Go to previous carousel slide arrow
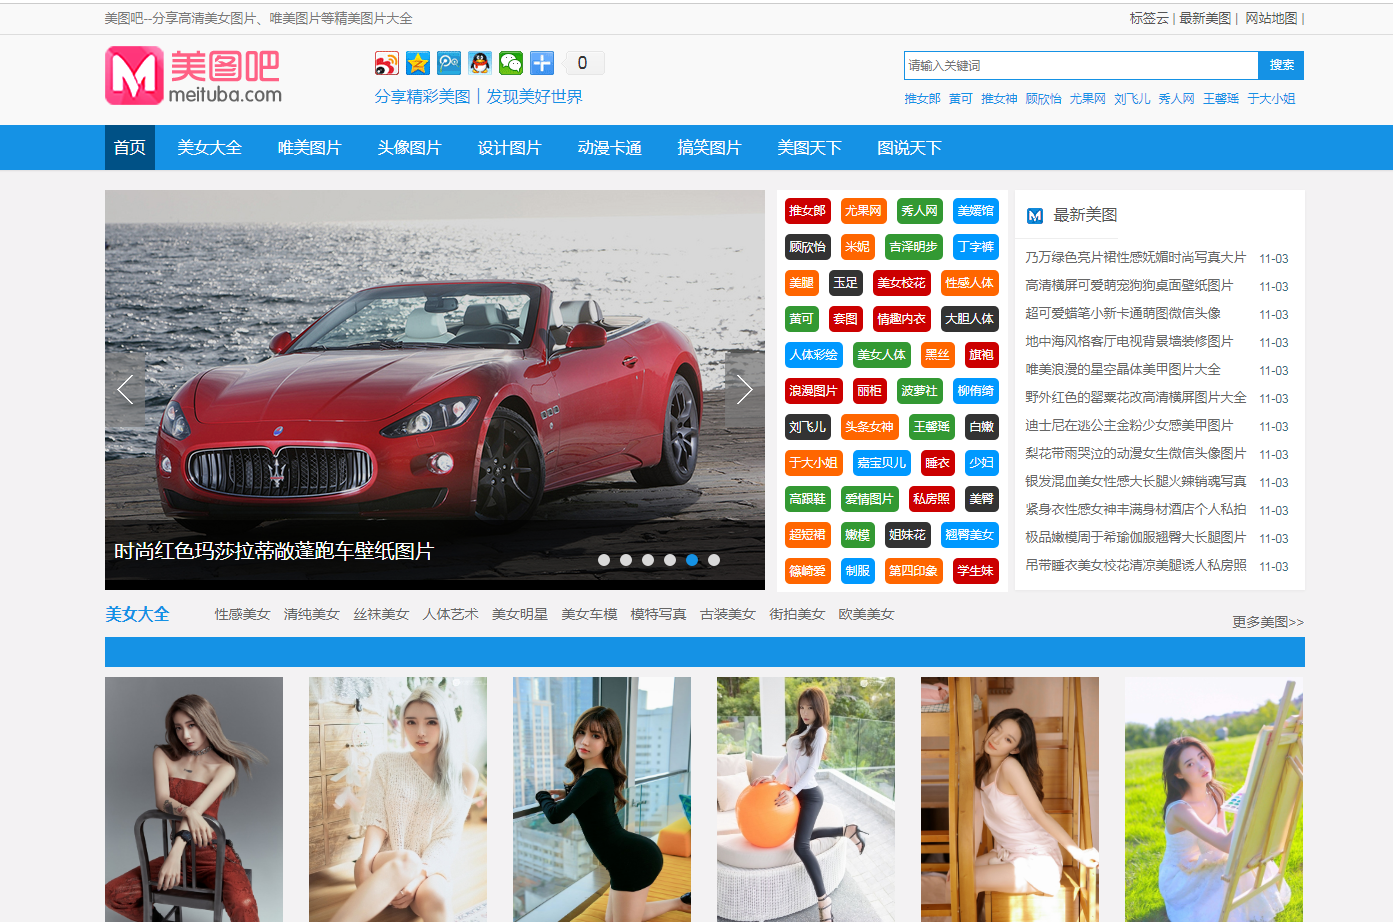Viewport: 1393px width, 922px height. [x=125, y=390]
